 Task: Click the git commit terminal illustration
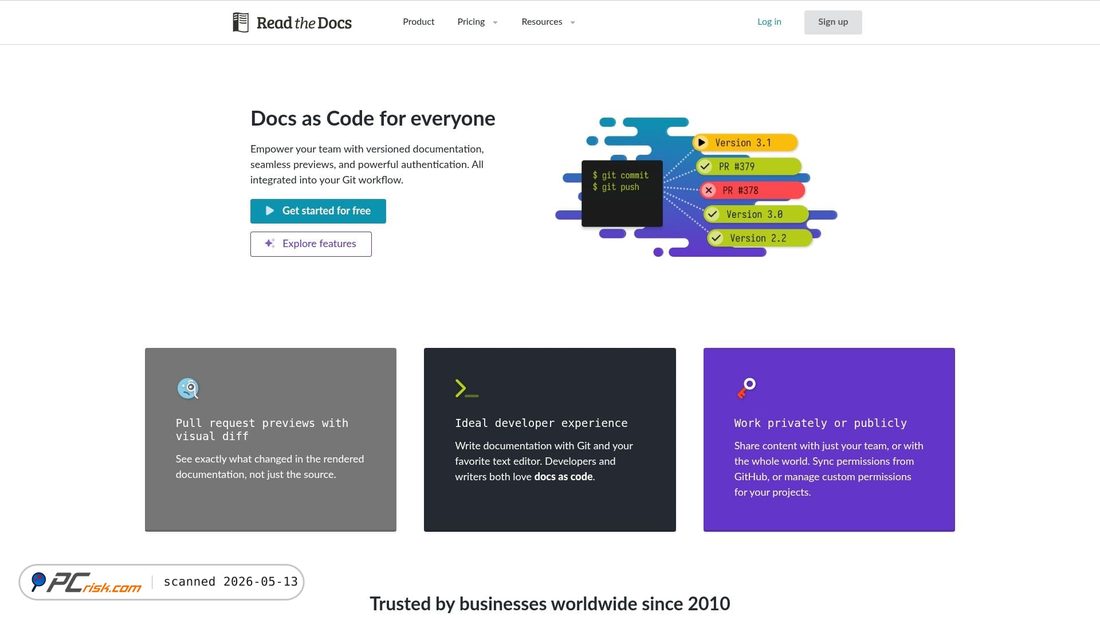pos(622,193)
